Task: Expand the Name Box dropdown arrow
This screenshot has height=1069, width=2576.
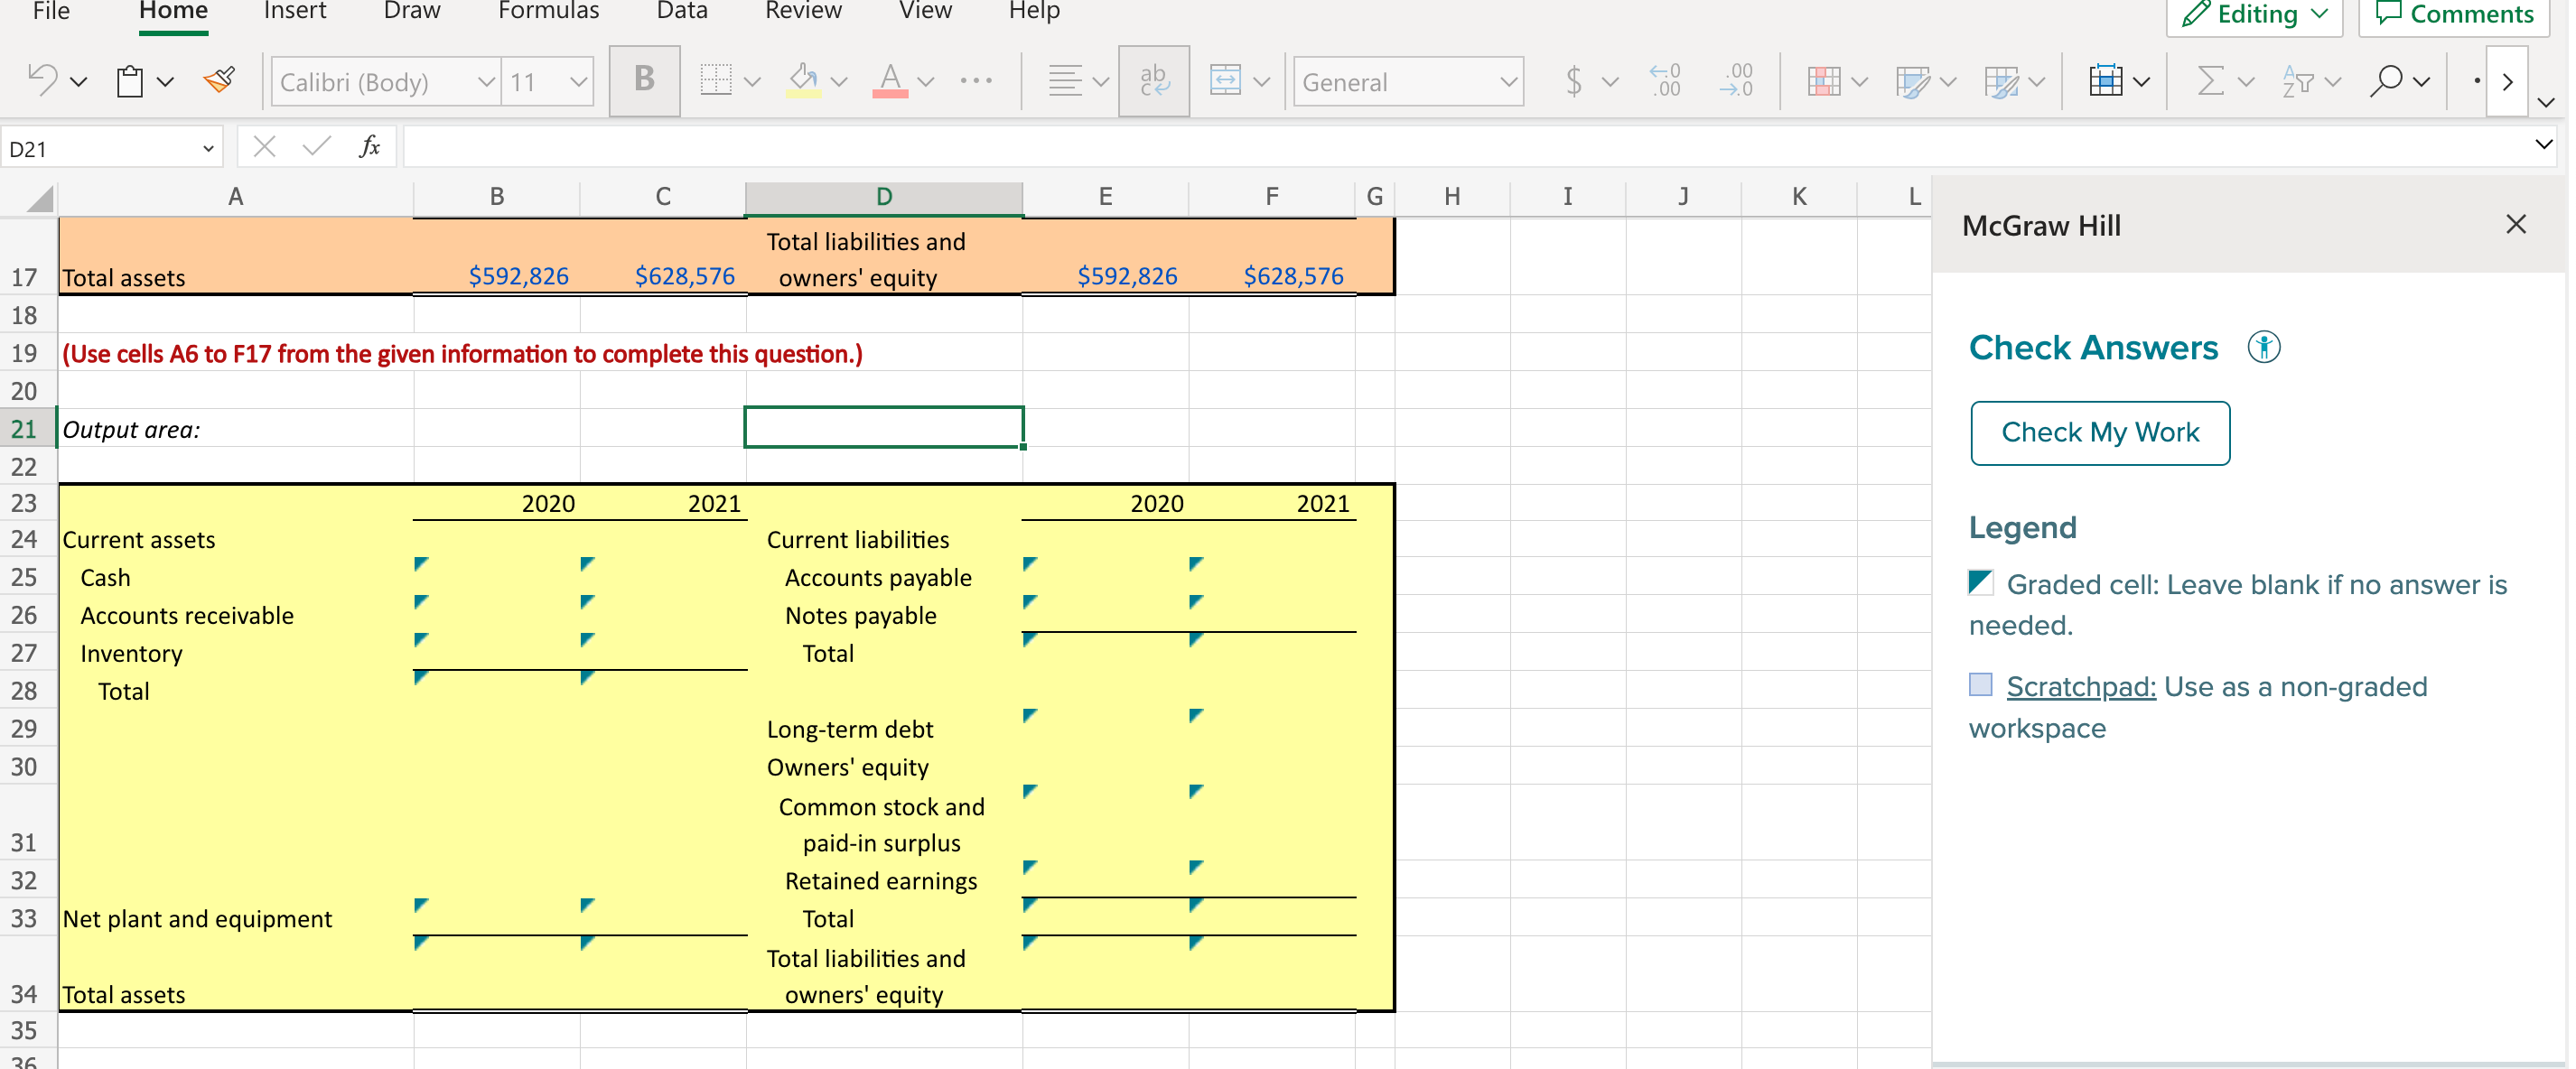Action: 208,149
